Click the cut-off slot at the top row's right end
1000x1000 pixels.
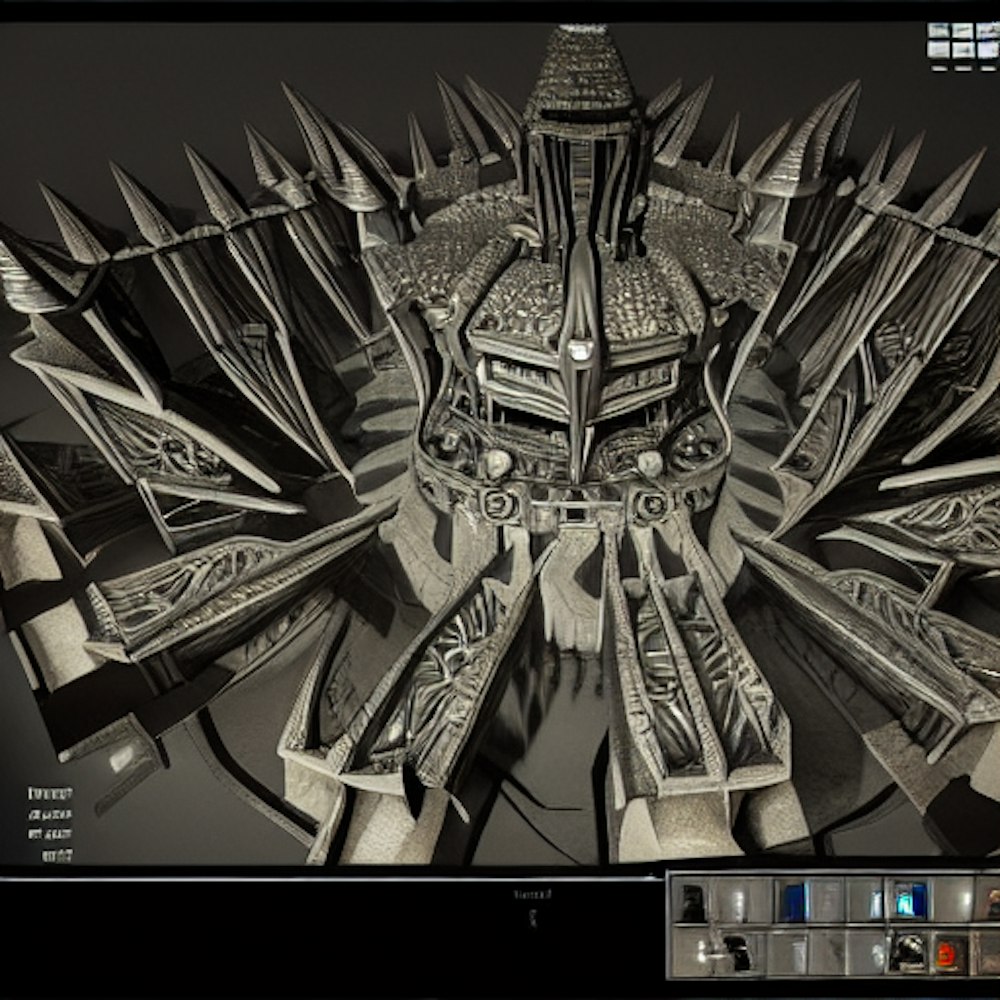990,900
